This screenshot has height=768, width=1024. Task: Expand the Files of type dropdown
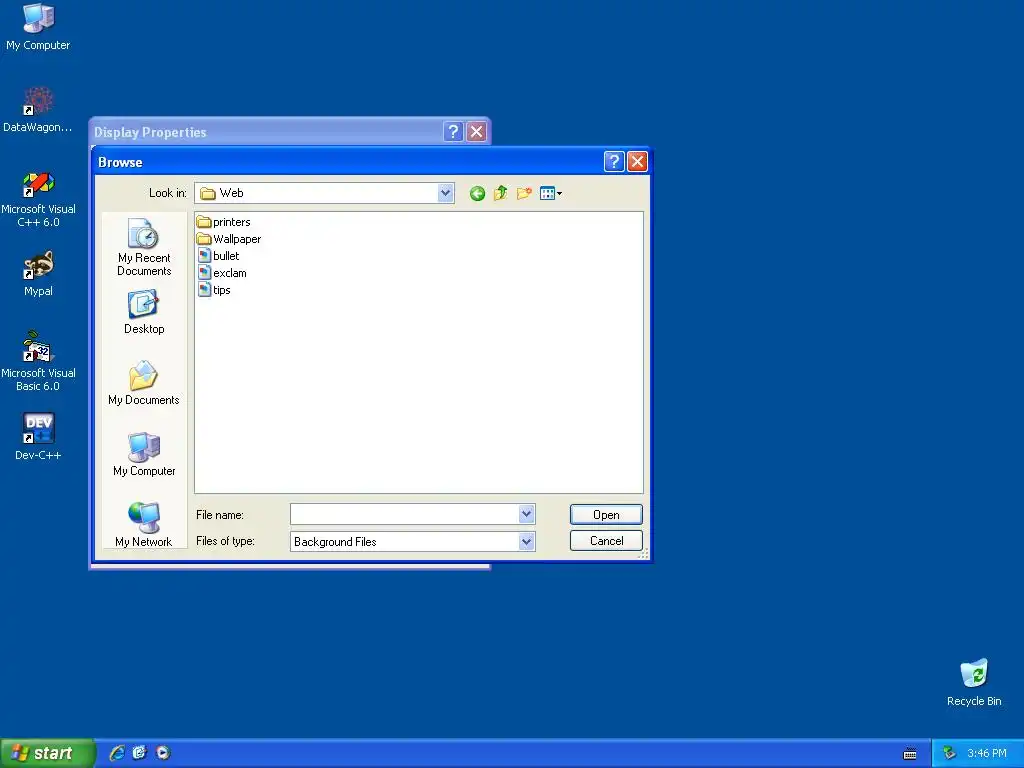(x=527, y=541)
